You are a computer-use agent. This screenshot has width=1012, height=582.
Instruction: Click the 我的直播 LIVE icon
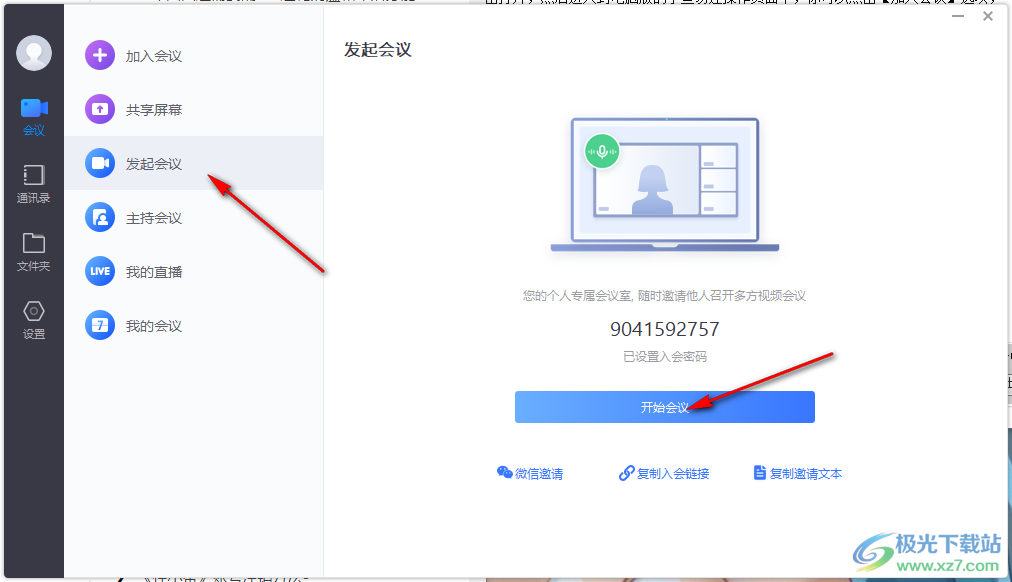click(100, 272)
